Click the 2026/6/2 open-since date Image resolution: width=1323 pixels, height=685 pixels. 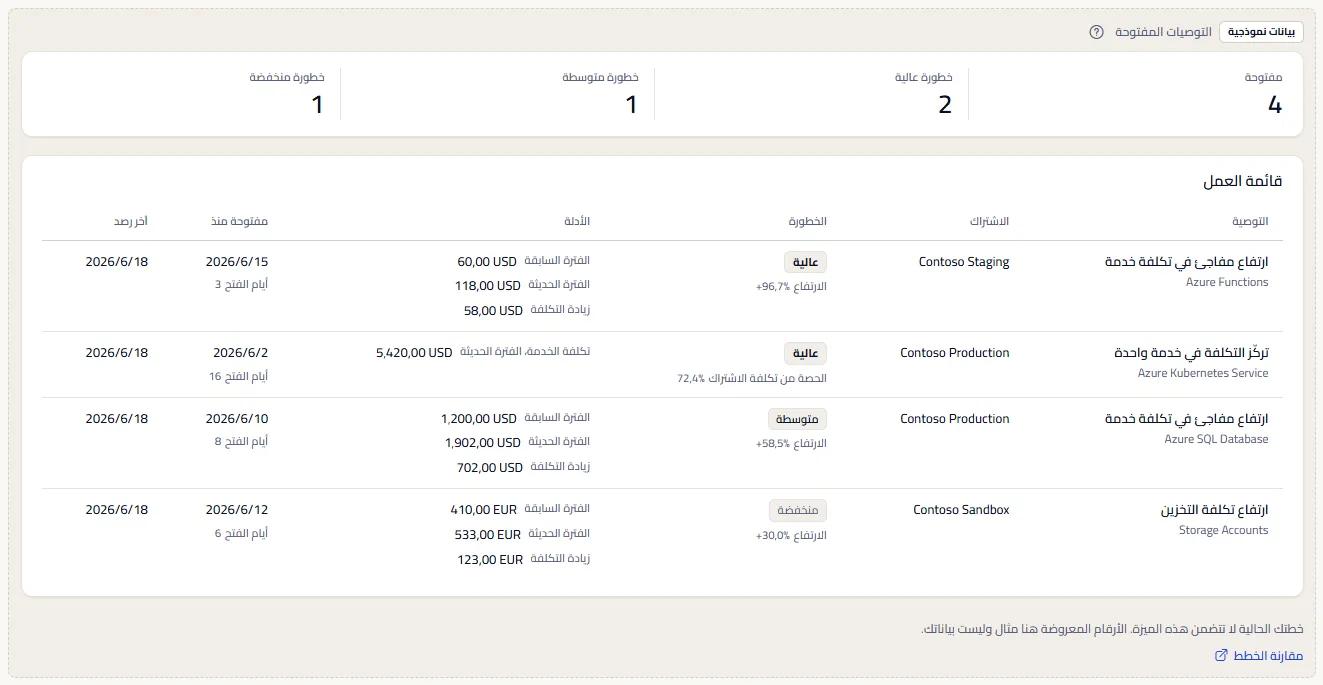click(x=241, y=353)
